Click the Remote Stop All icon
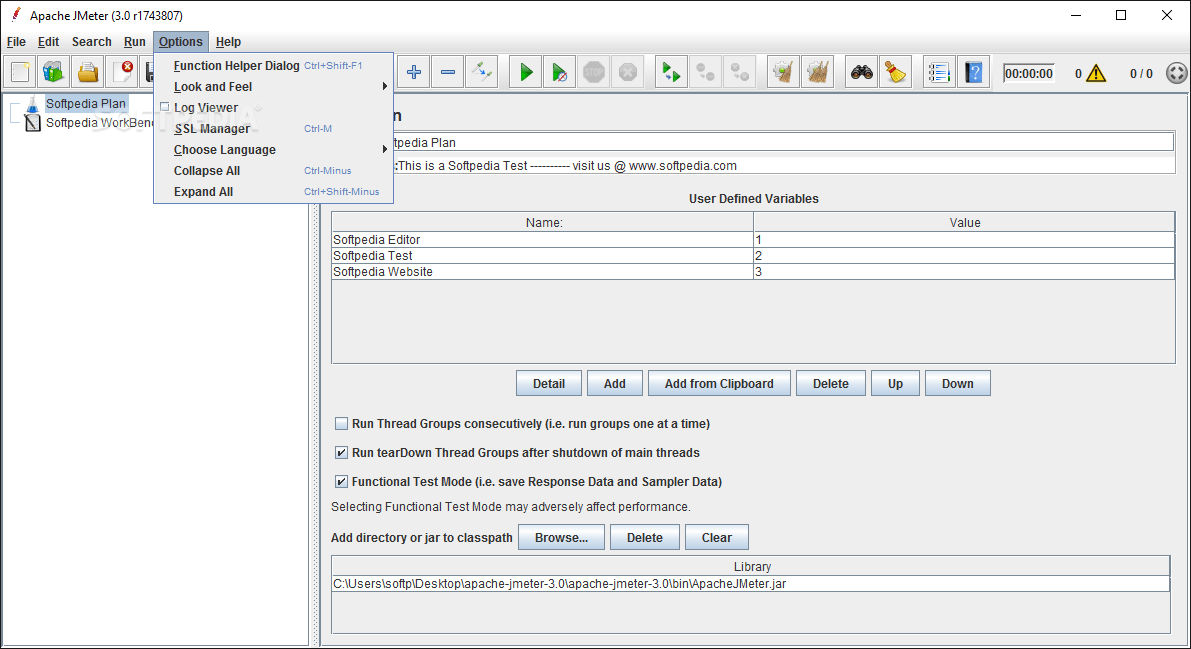1191x649 pixels. point(706,72)
